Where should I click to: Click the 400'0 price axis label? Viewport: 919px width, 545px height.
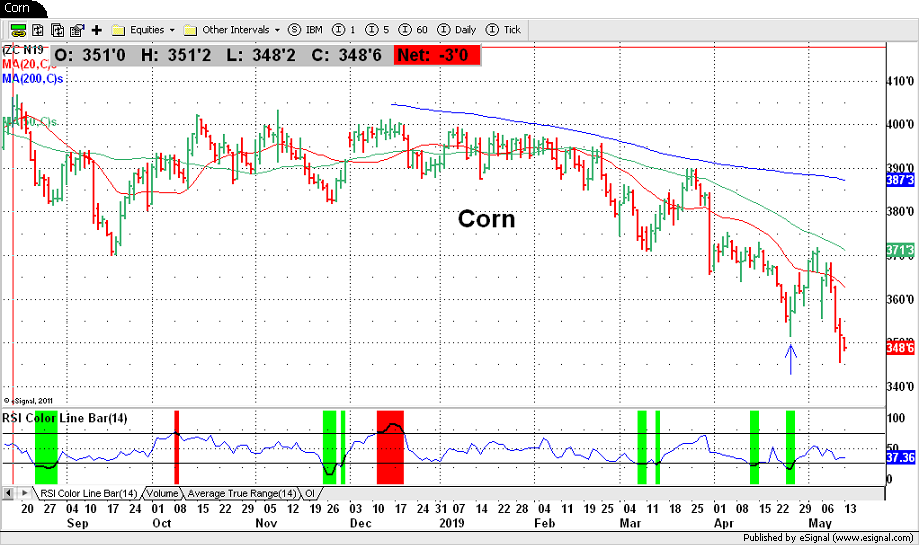point(900,124)
